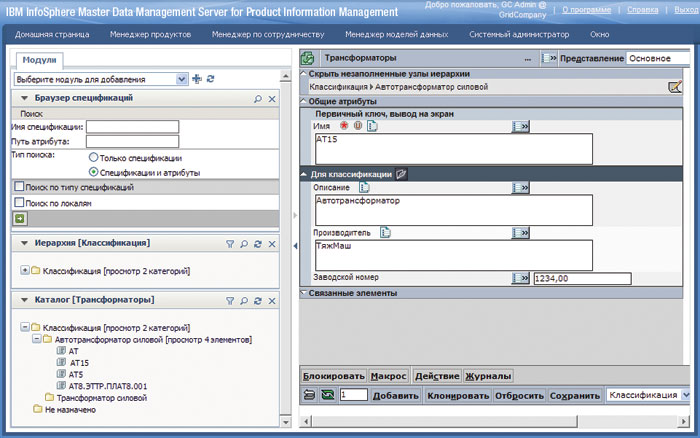Select the Модули tab

pos(39,60)
